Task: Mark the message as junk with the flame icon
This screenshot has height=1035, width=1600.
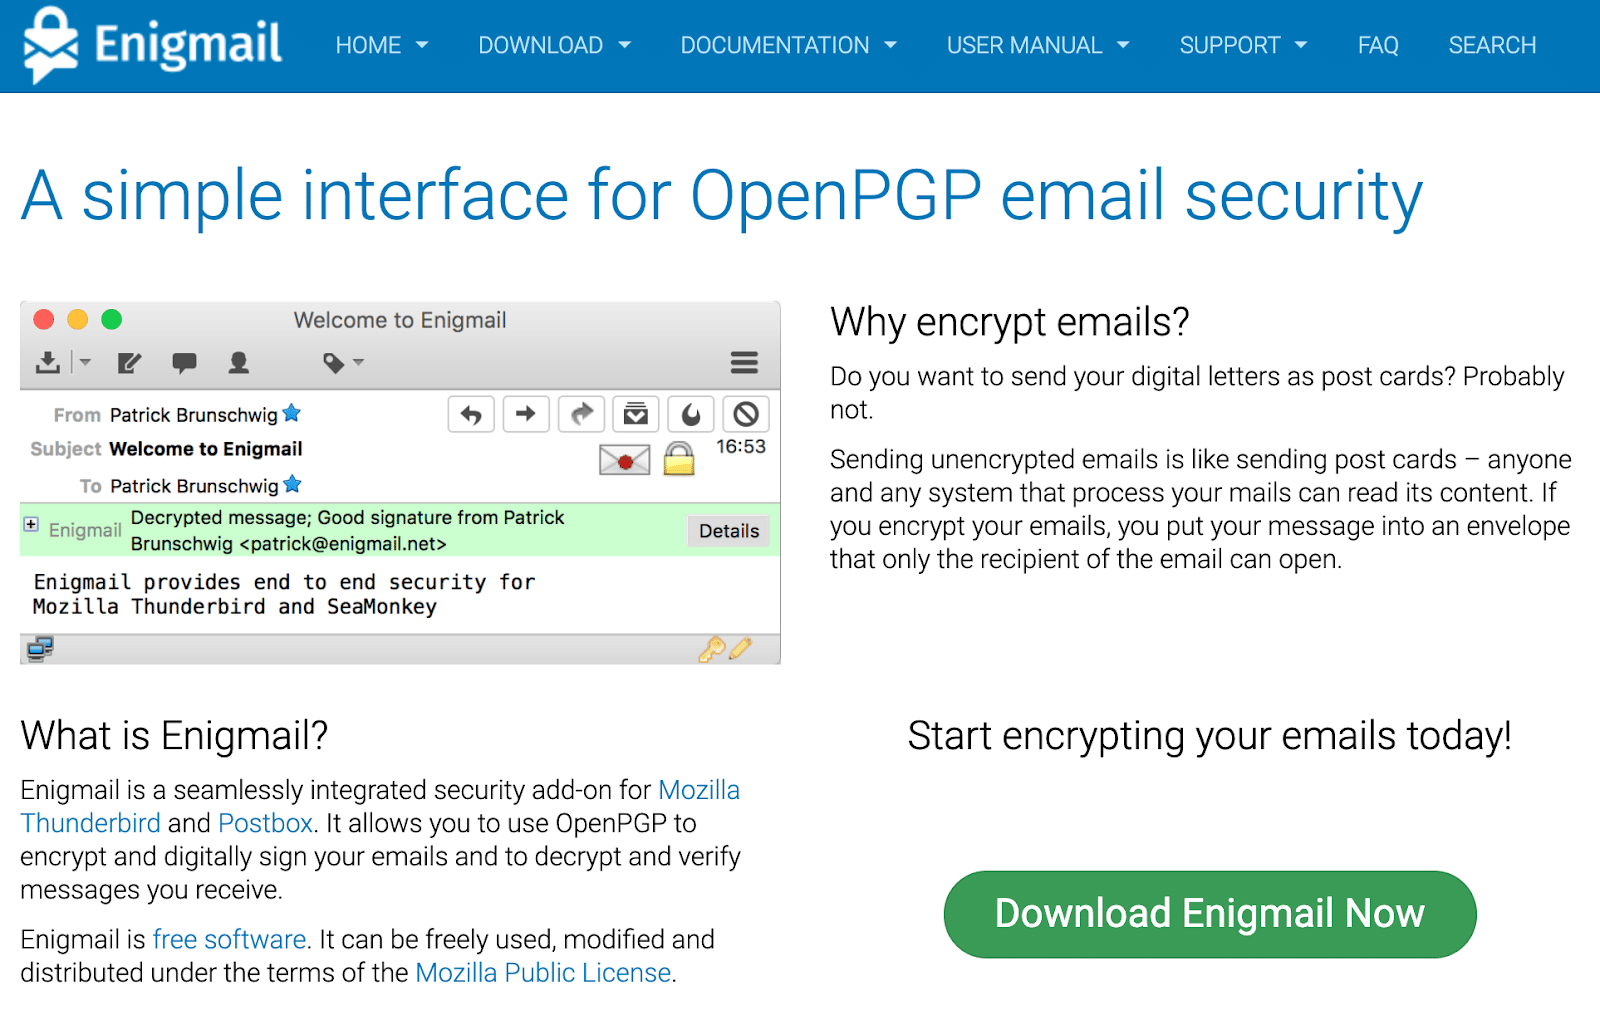Action: click(x=690, y=414)
